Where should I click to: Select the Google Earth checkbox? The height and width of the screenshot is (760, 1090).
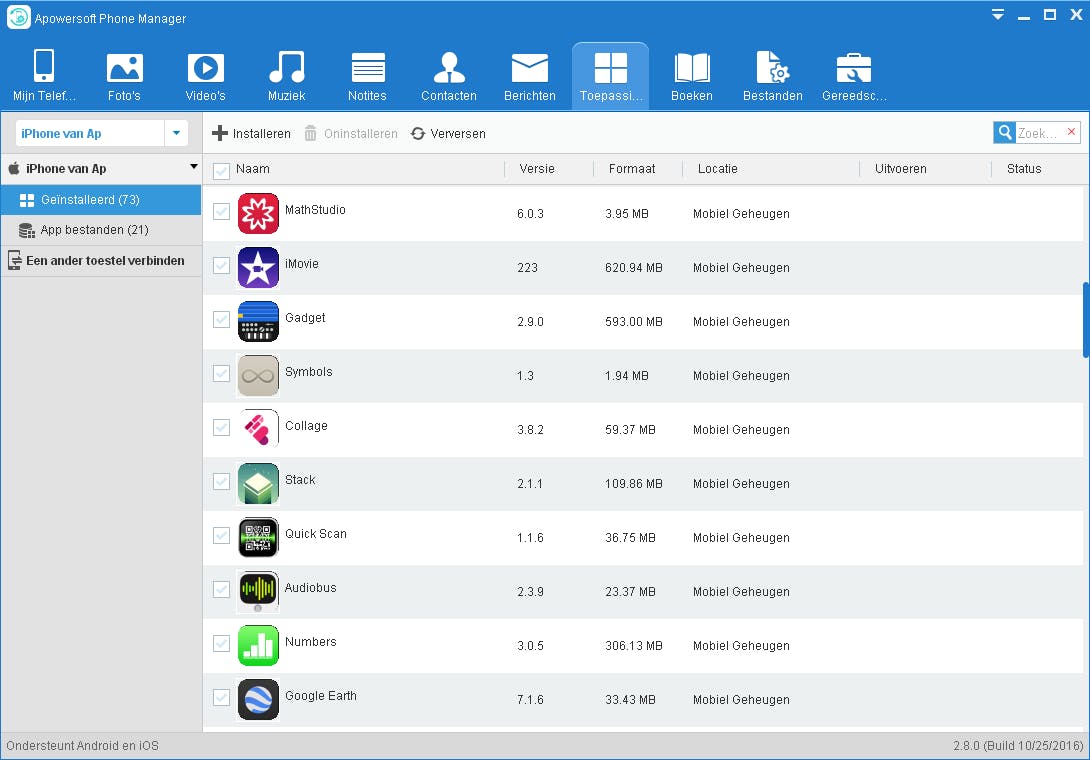tap(221, 698)
